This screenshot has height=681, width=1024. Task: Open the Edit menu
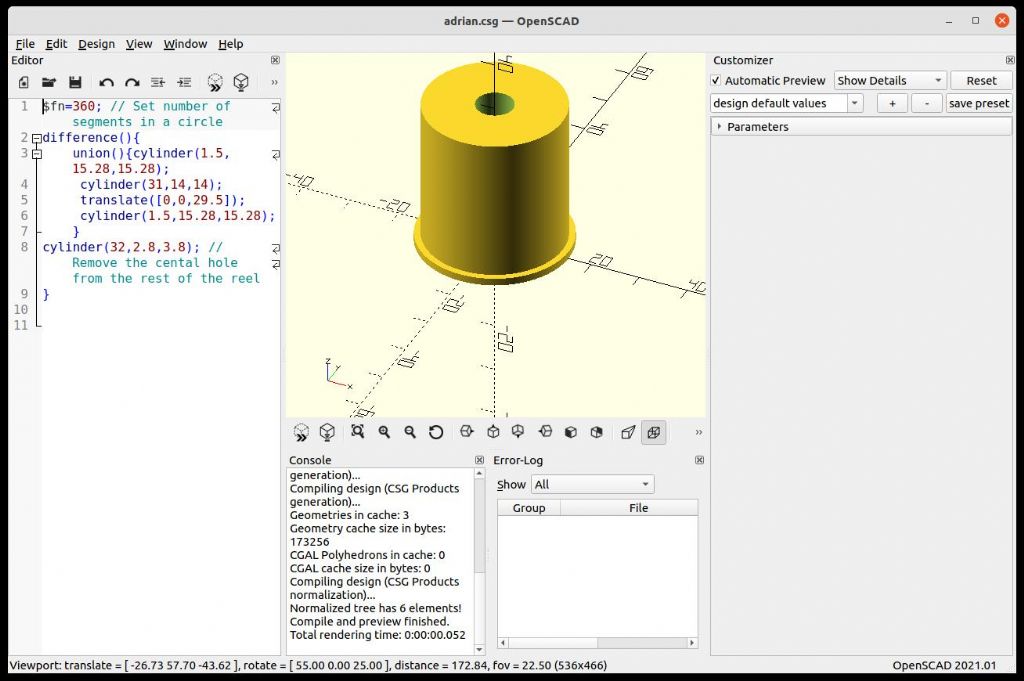click(56, 44)
